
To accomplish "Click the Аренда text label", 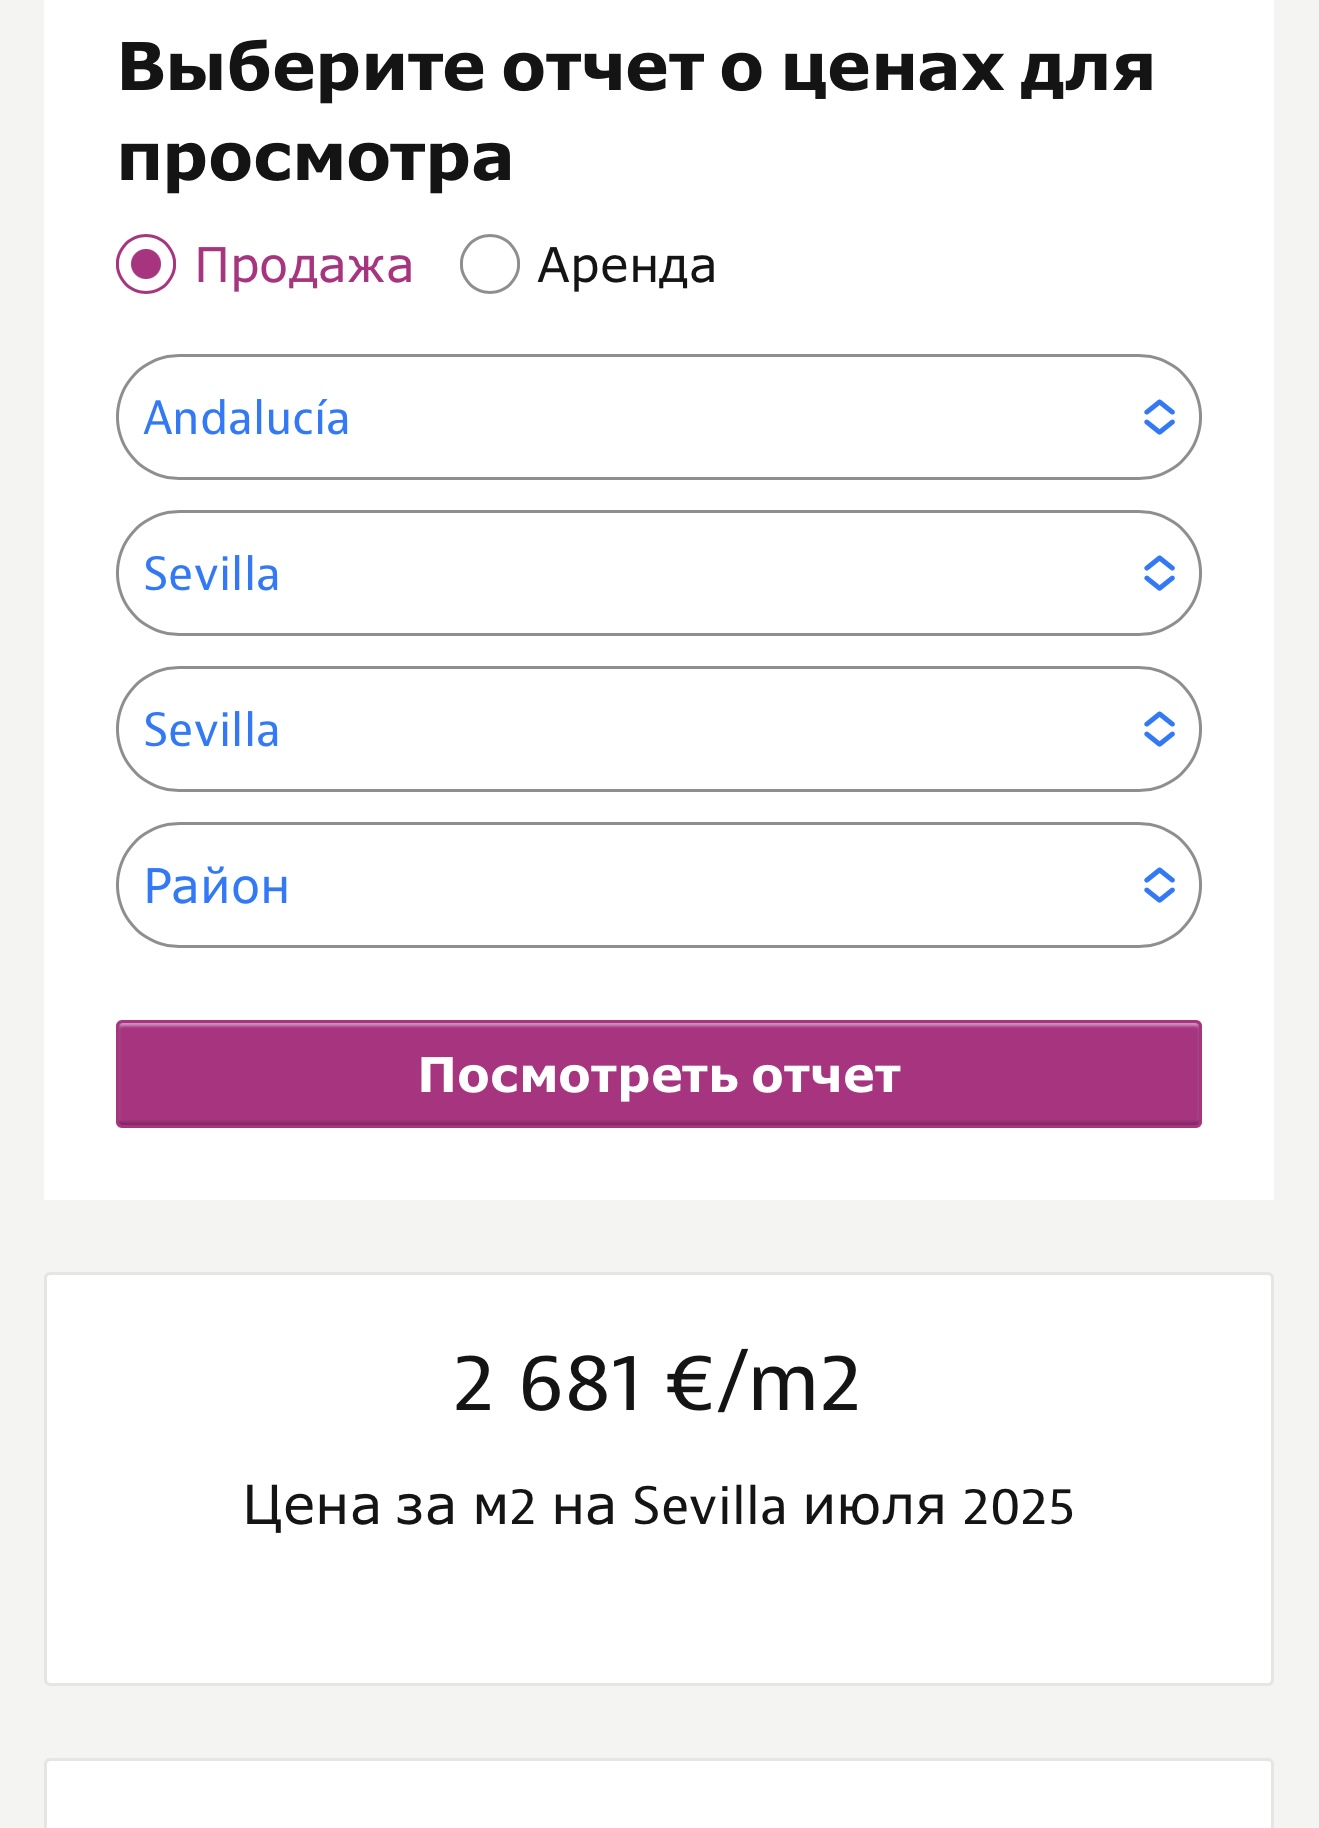I will pos(626,266).
